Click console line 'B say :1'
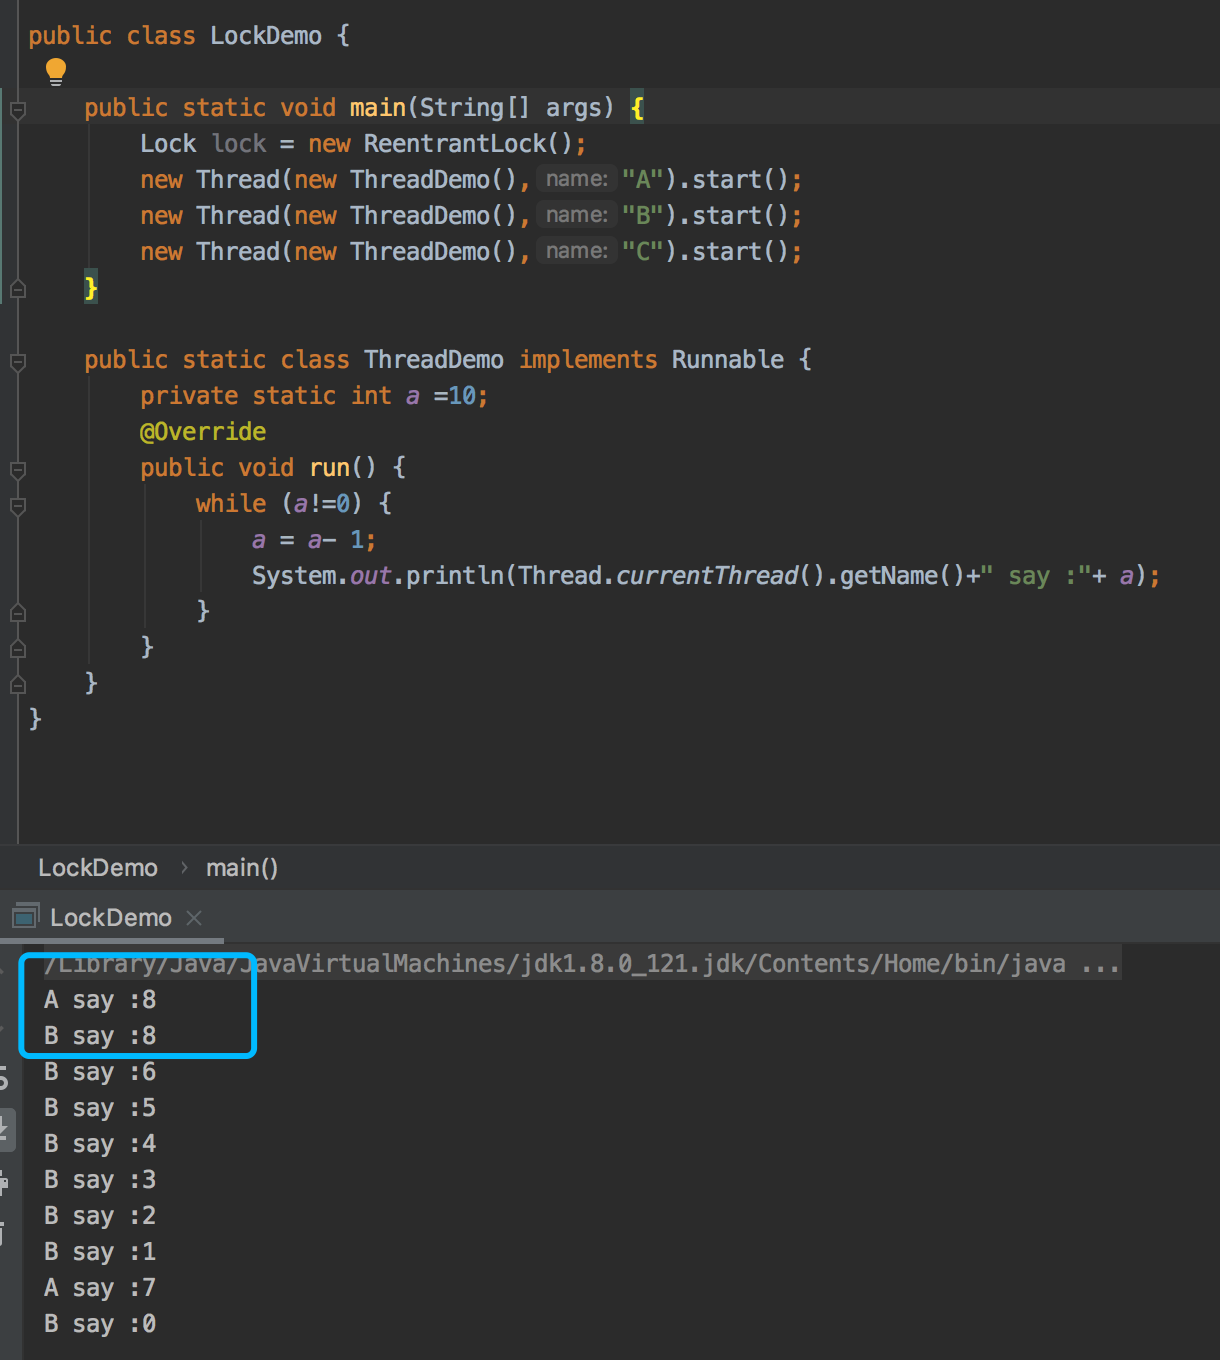The height and width of the screenshot is (1360, 1220). [100, 1252]
